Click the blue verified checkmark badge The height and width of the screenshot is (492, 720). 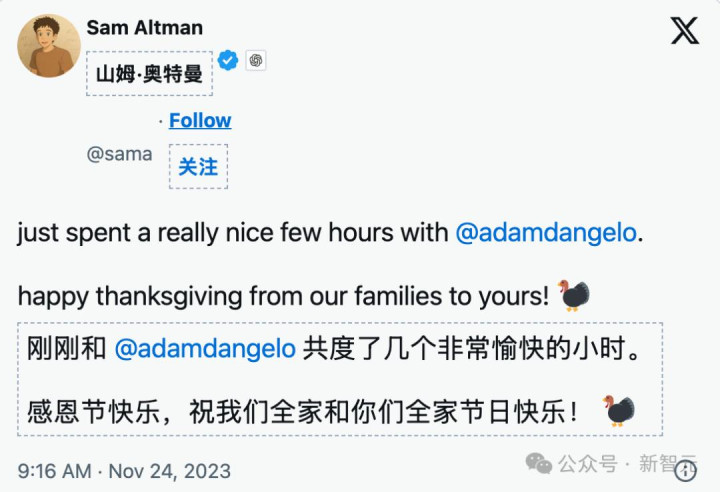pyautogui.click(x=228, y=61)
